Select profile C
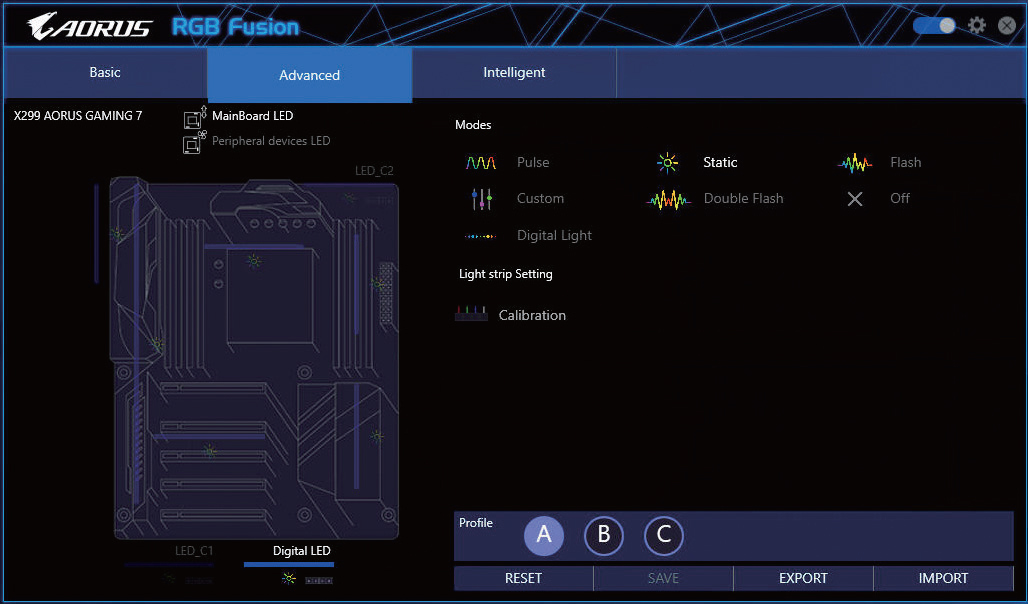Viewport: 1028px width, 604px height. click(x=664, y=535)
